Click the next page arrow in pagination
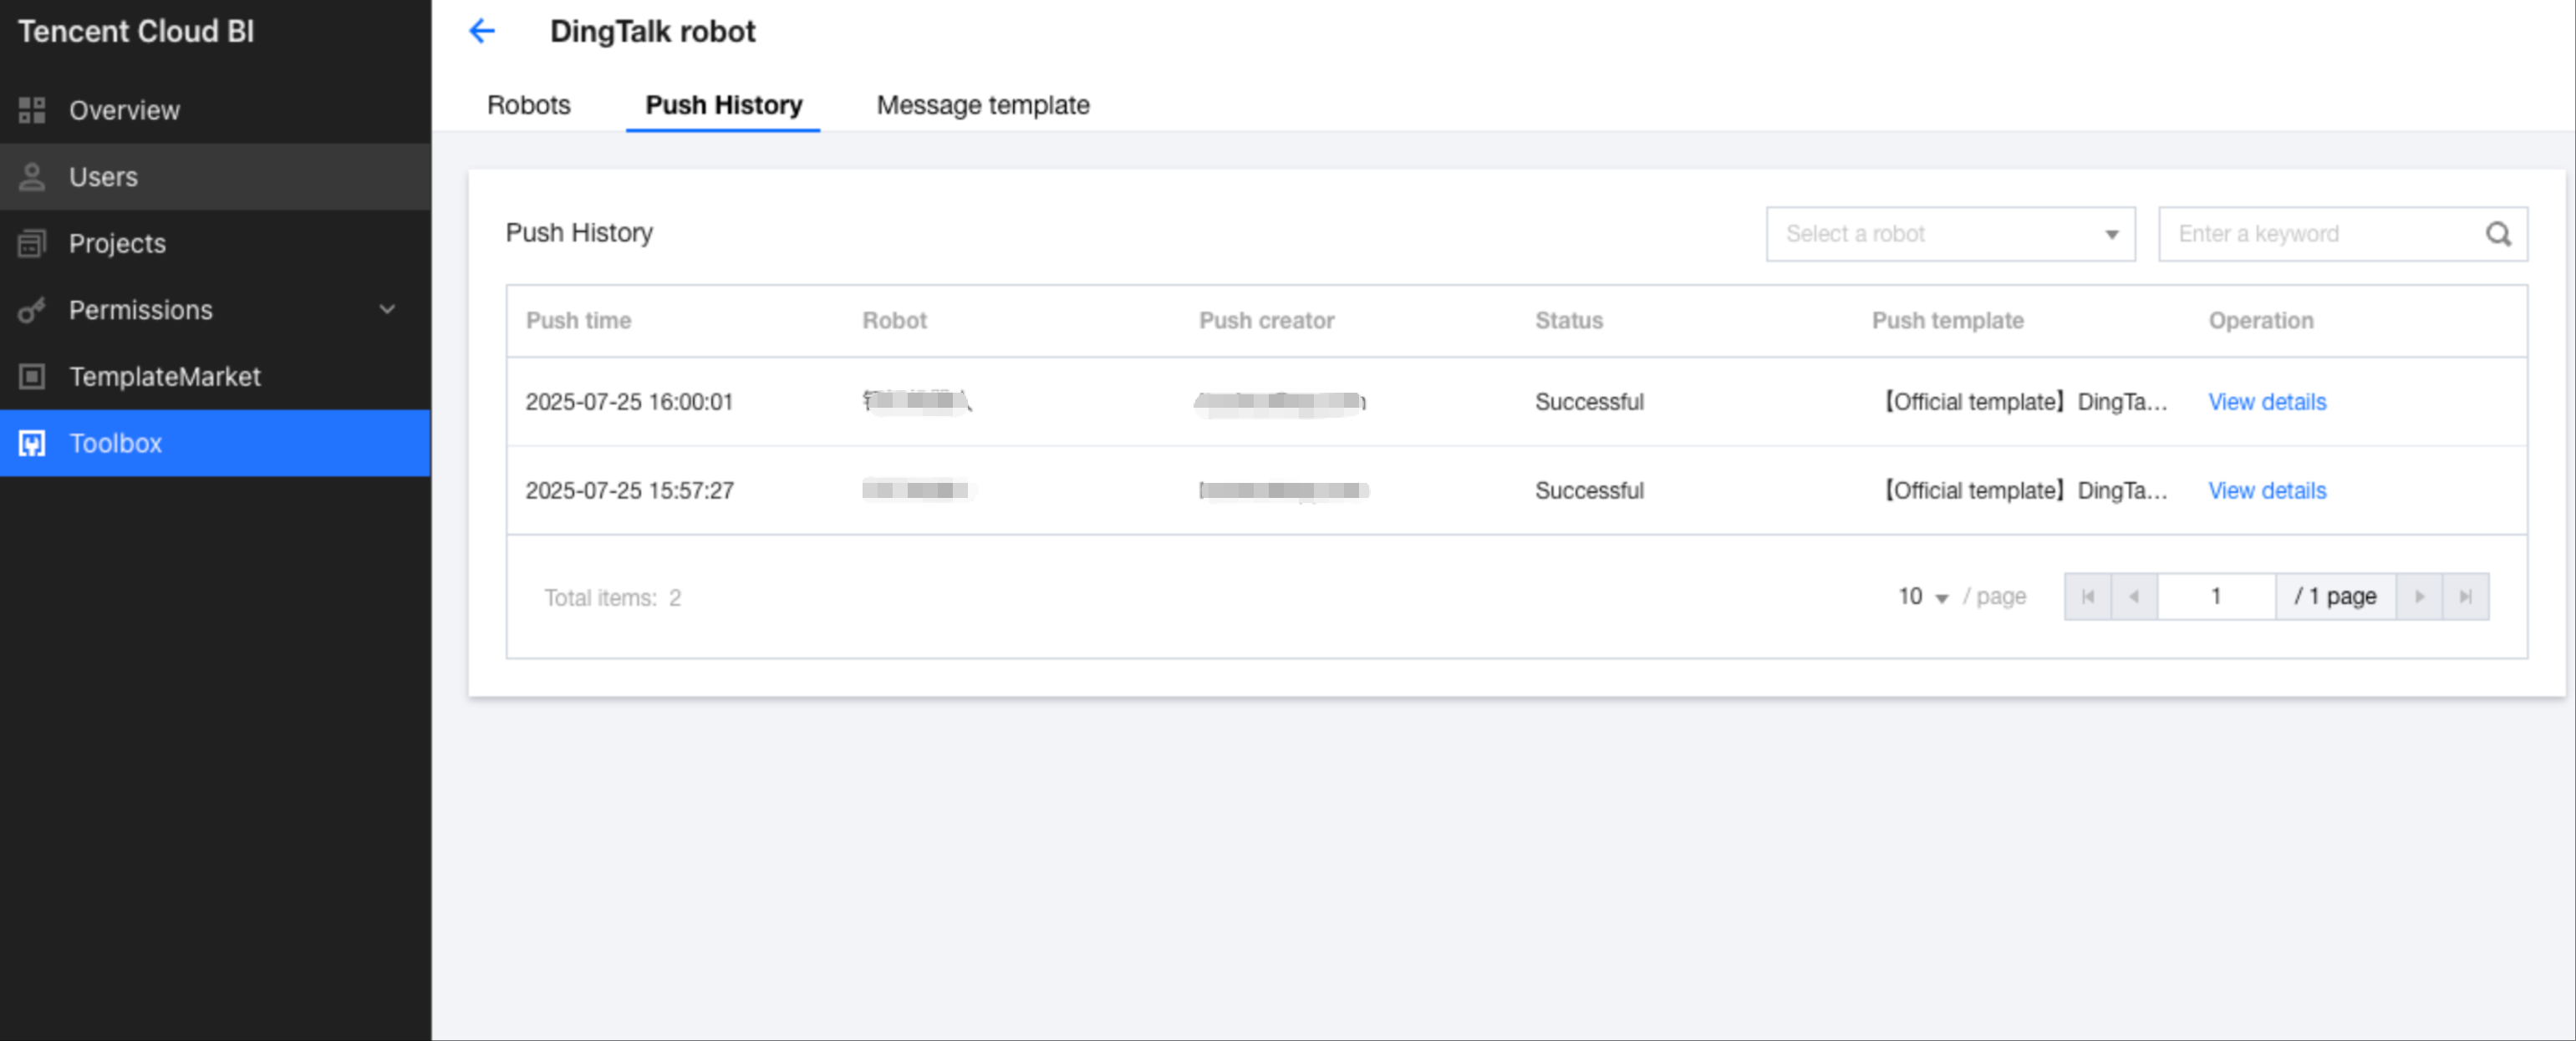Image resolution: width=2576 pixels, height=1041 pixels. coord(2419,597)
